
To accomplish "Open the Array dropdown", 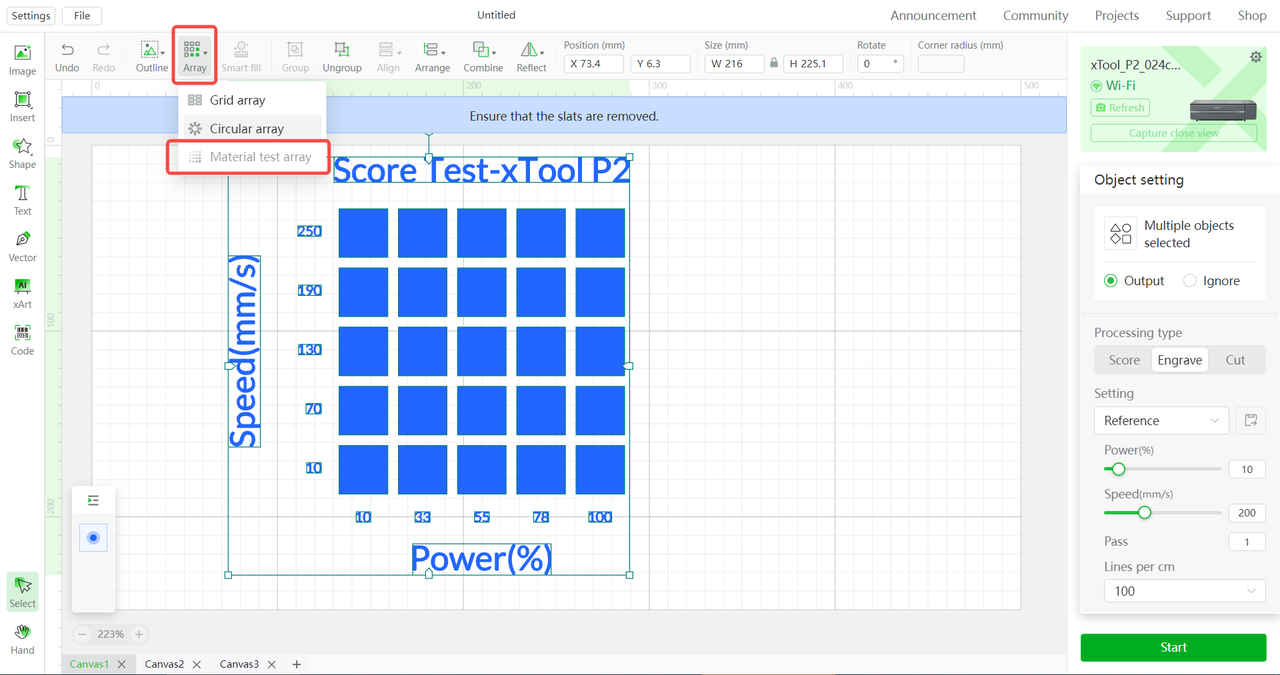I will click(x=194, y=57).
